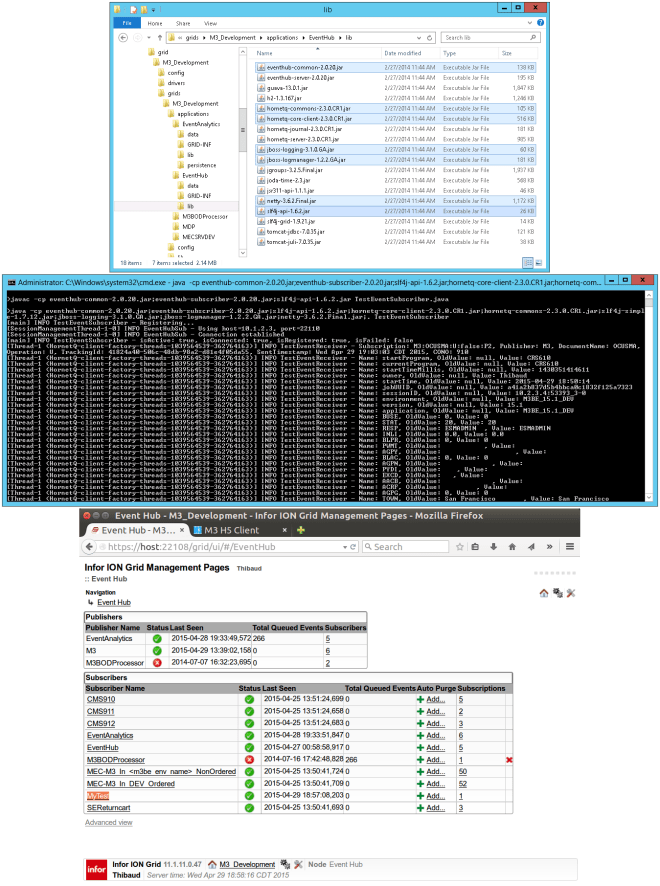Open the CMS910 subscriber link
This screenshot has height=886, width=660.
coord(101,699)
